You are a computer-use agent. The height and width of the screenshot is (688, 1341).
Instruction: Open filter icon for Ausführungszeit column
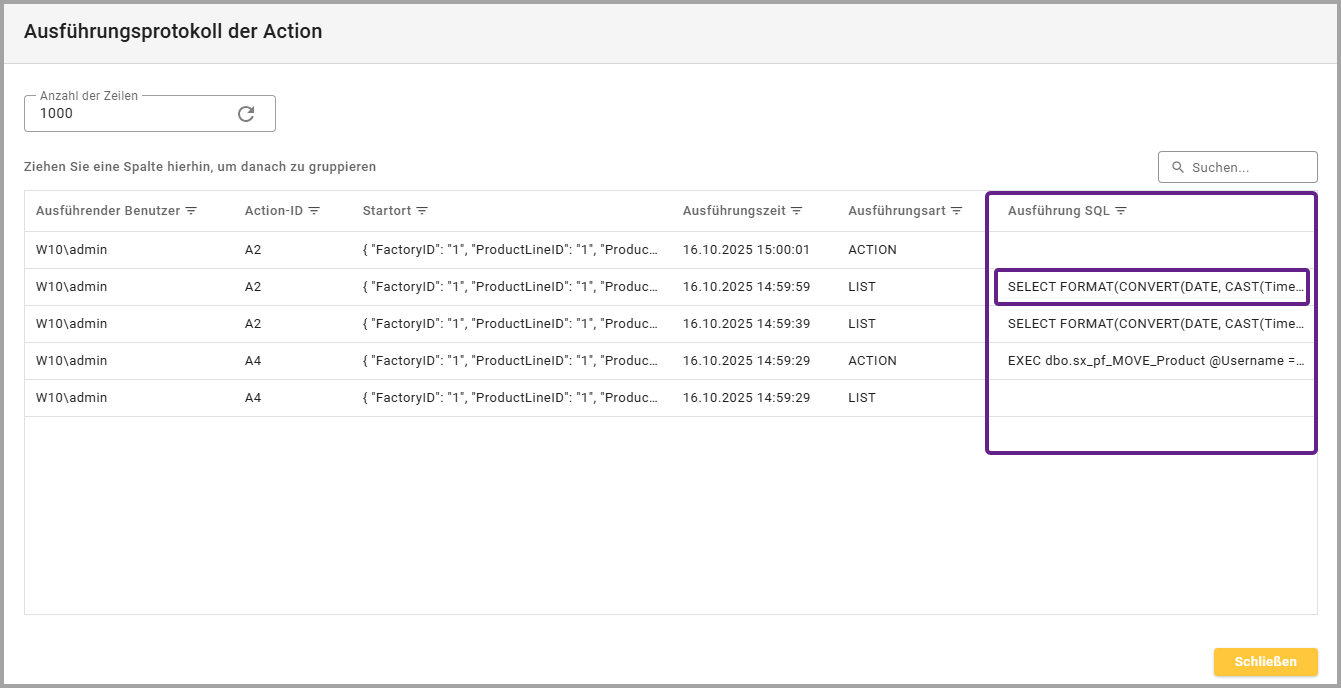click(x=796, y=211)
